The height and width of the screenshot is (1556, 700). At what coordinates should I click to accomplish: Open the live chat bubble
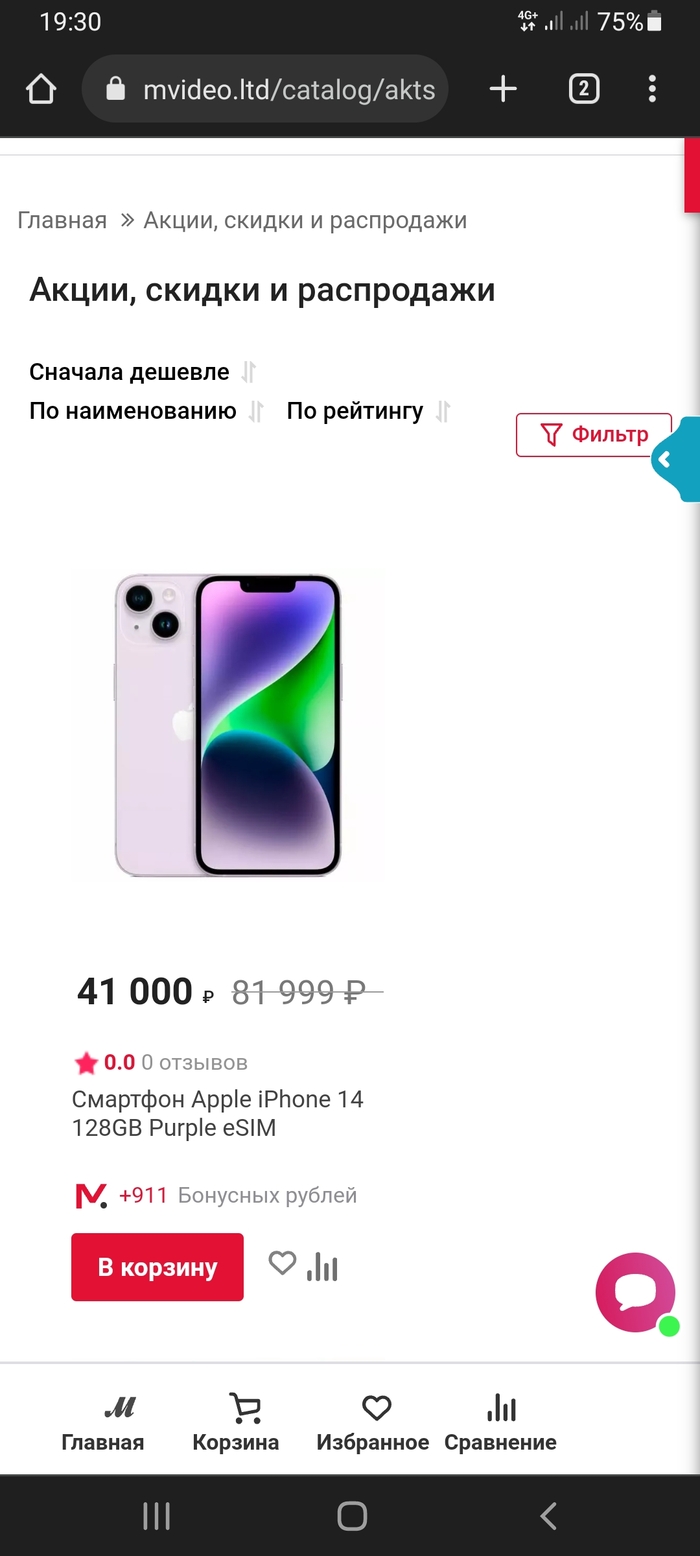(635, 1292)
